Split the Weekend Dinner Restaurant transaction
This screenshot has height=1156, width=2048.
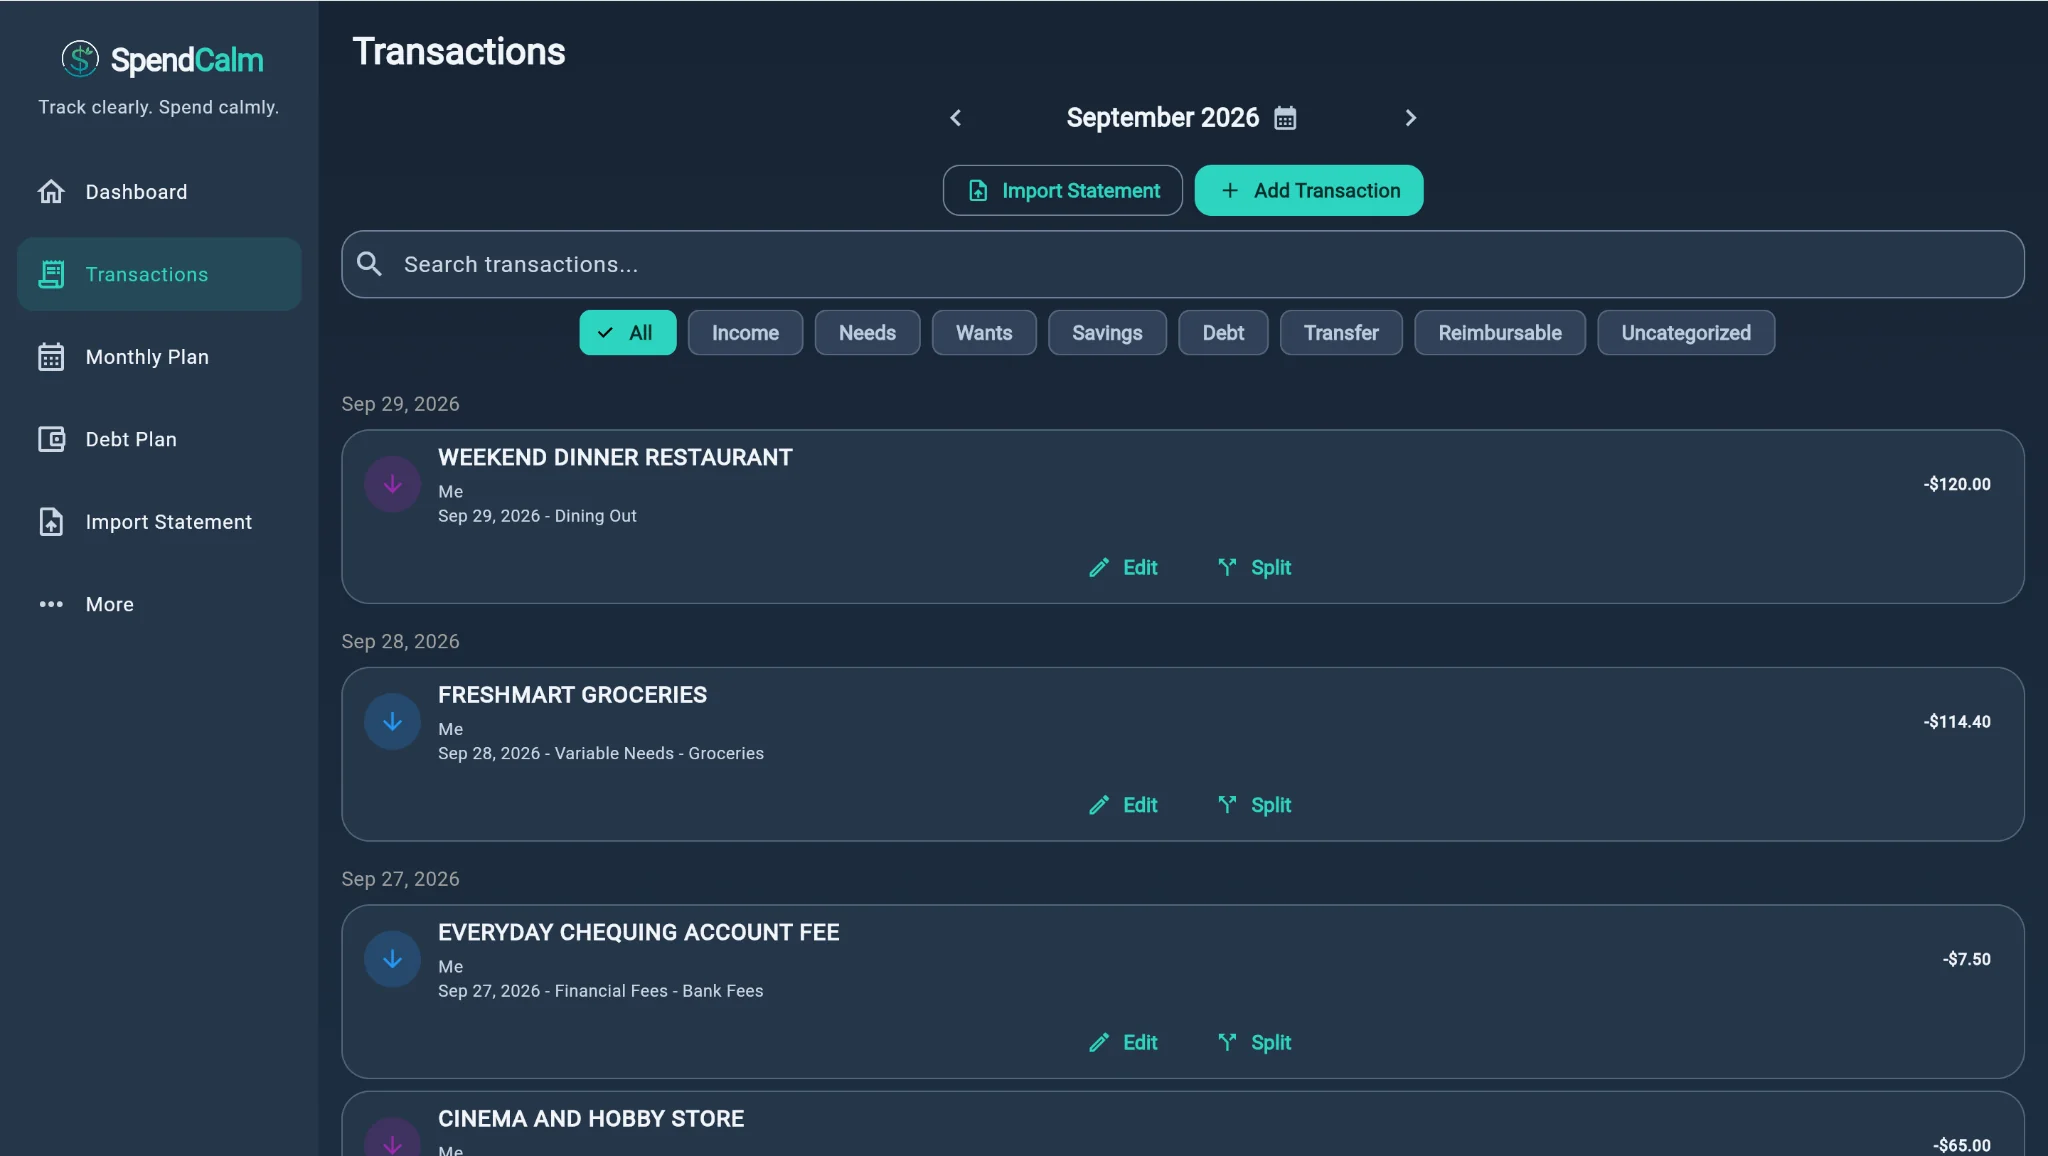click(x=1254, y=568)
